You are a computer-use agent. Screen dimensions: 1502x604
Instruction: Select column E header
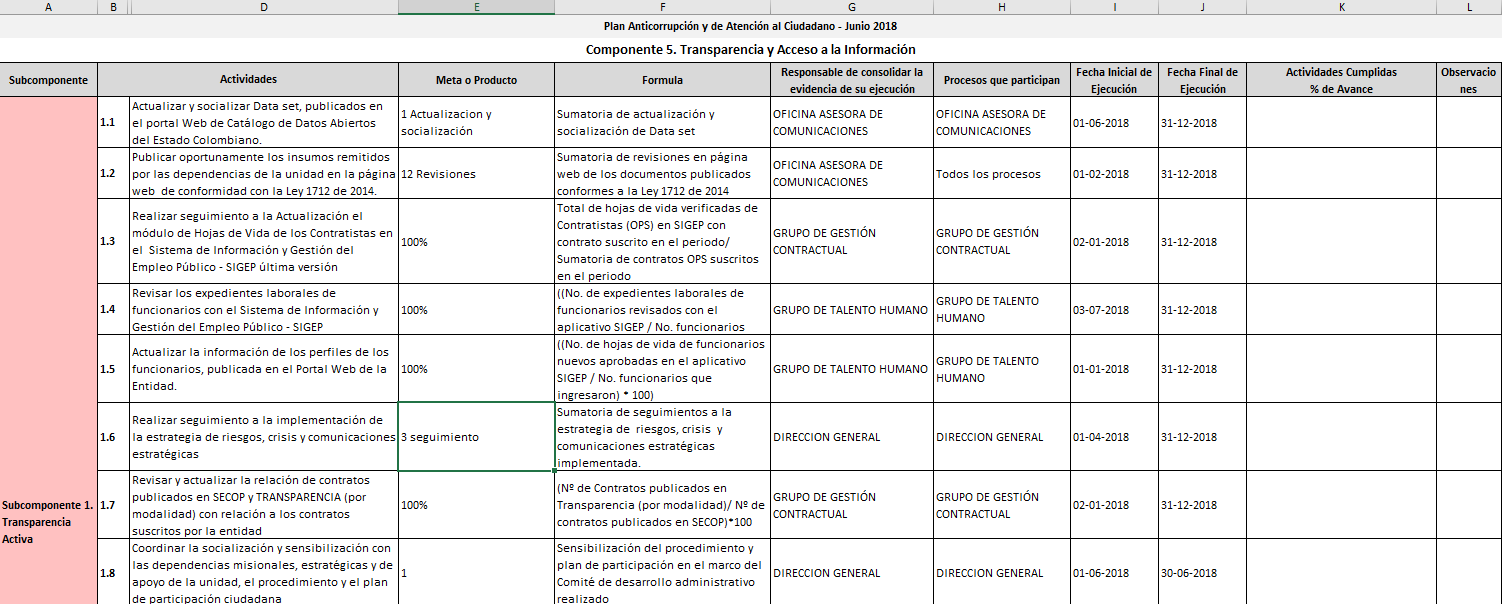pos(476,7)
